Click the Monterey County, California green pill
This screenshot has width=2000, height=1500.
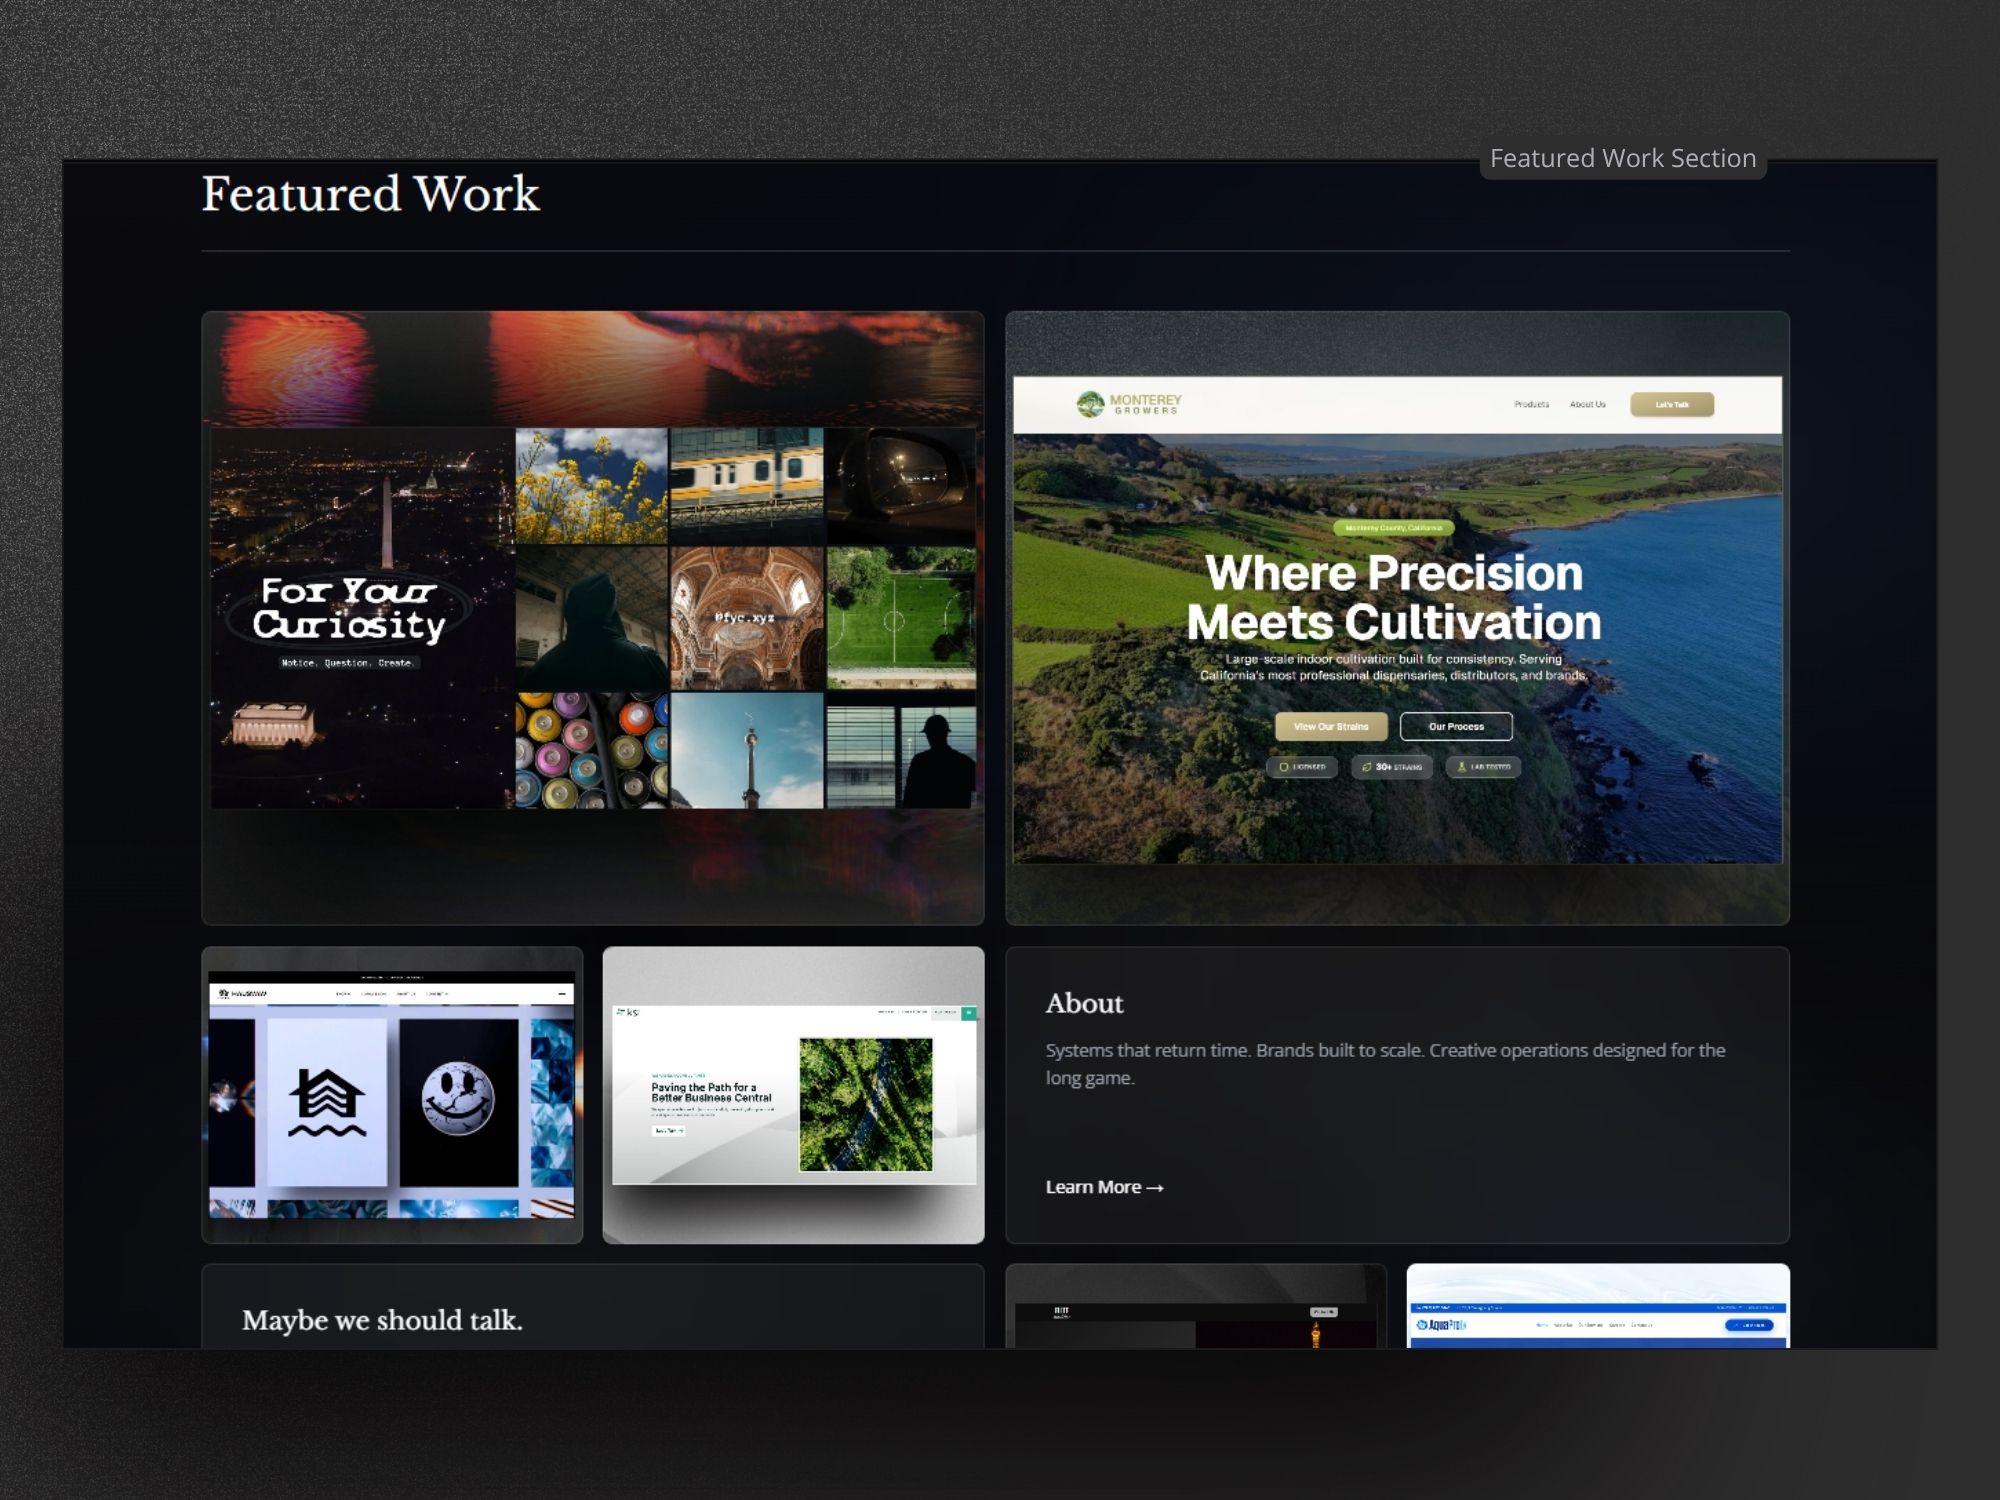1393,528
